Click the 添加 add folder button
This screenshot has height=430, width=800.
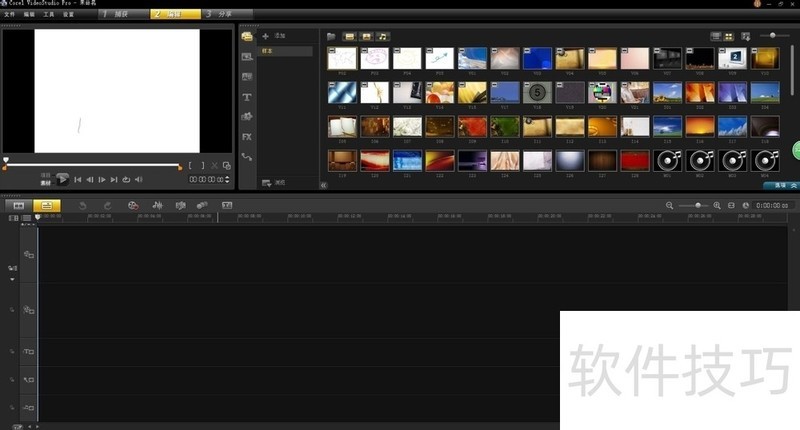(273, 36)
